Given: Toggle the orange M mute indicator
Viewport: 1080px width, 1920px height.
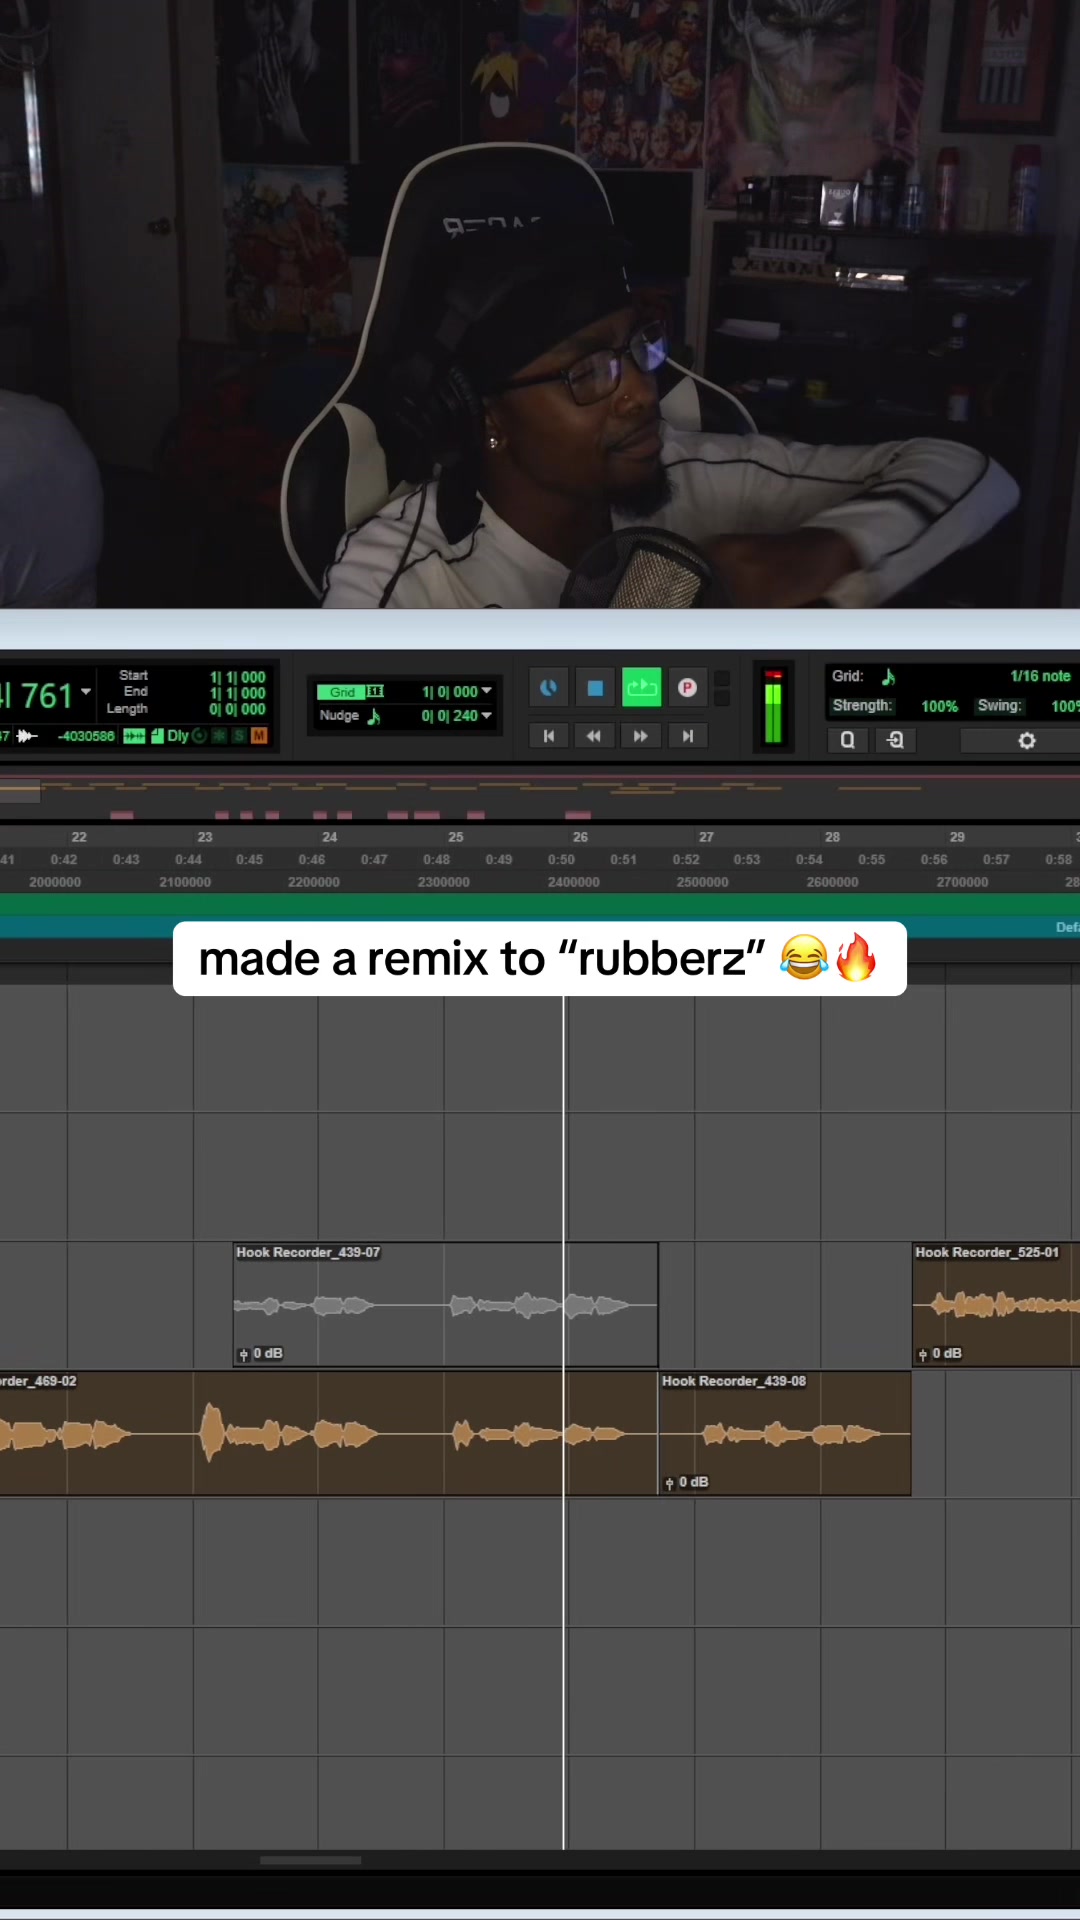Looking at the screenshot, I should [x=259, y=736].
